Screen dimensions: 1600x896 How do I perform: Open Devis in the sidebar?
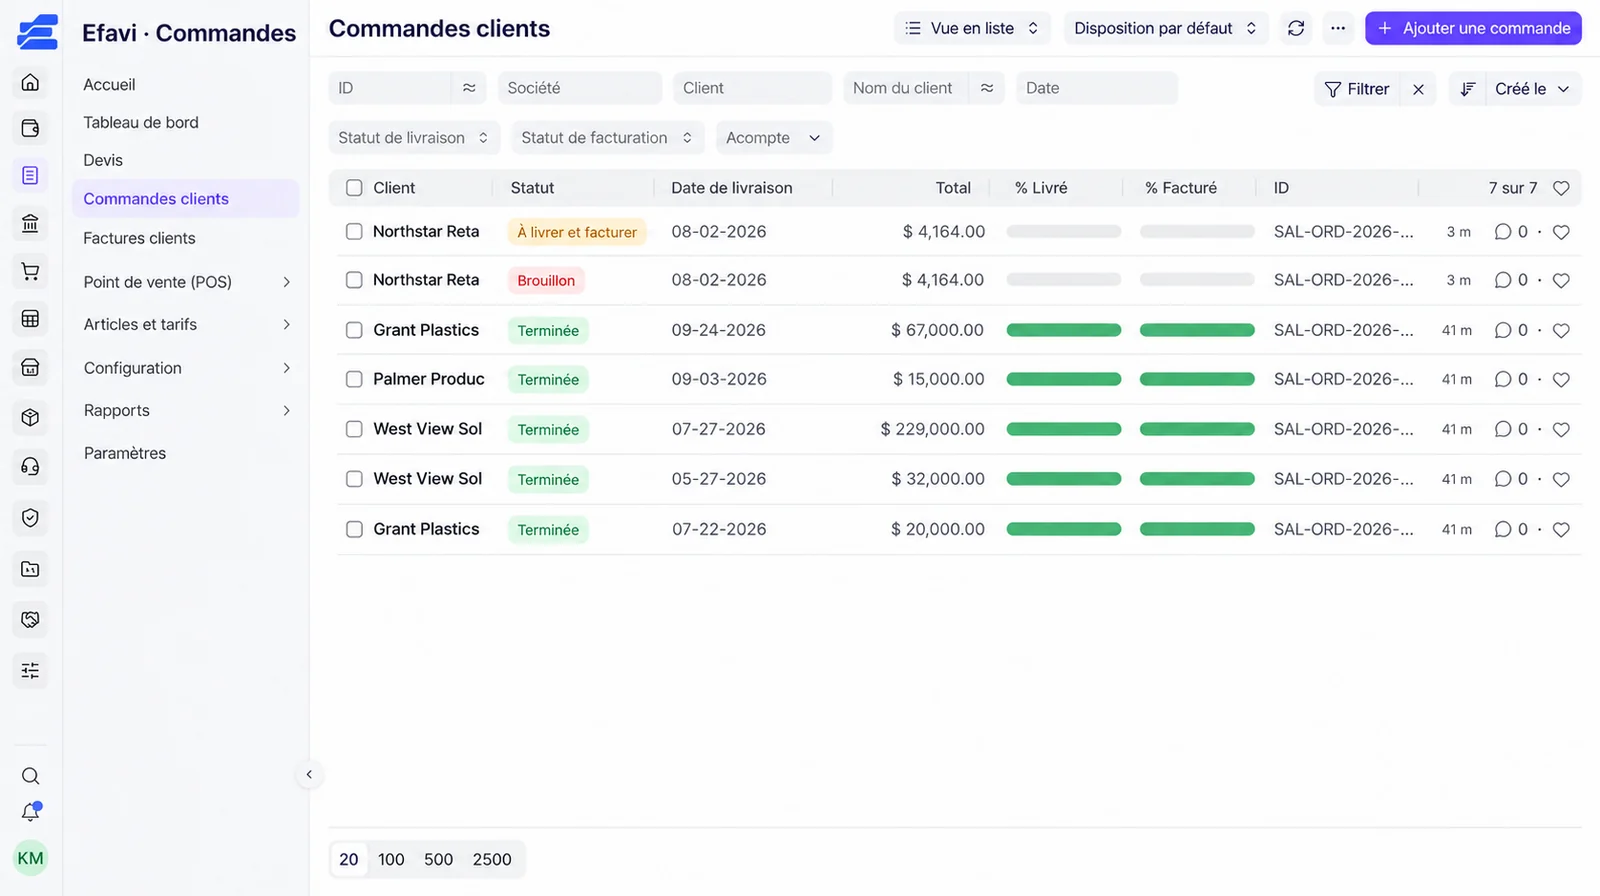tap(103, 160)
